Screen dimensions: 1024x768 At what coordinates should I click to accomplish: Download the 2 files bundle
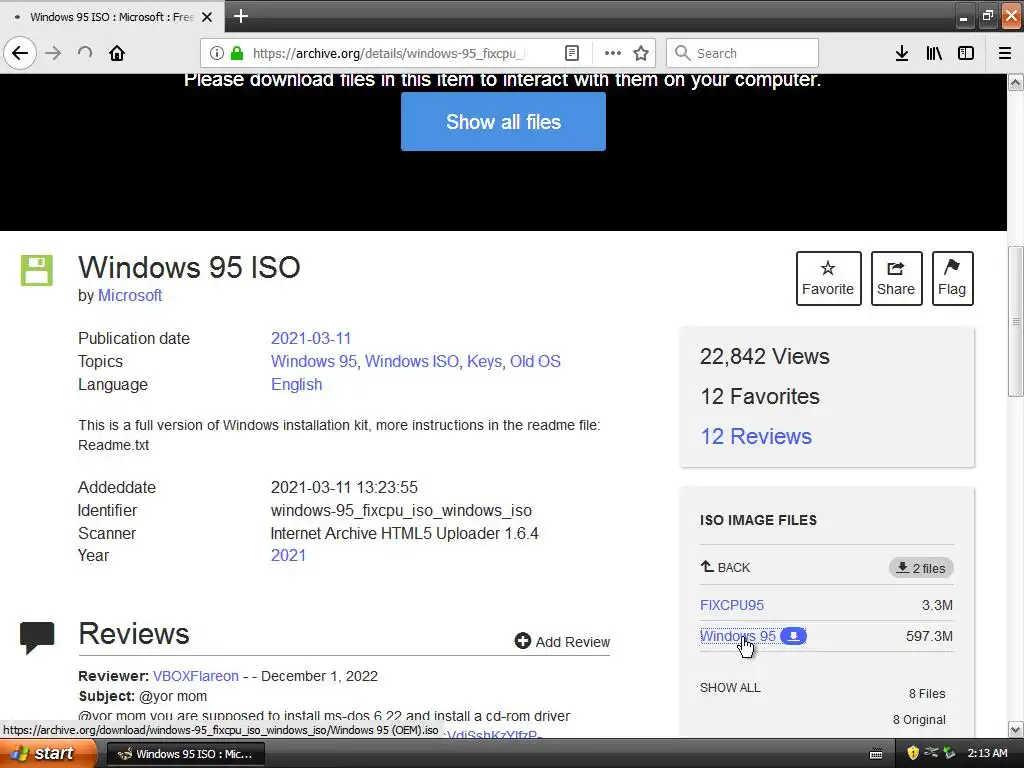(x=921, y=568)
